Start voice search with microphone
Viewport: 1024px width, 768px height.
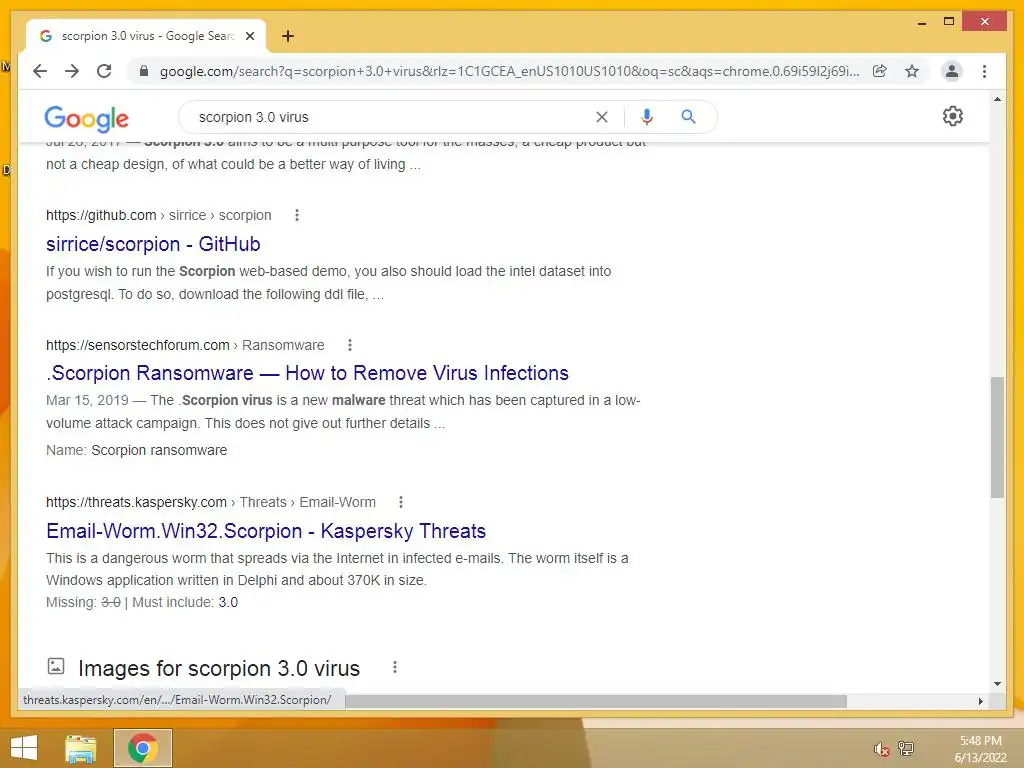point(647,117)
